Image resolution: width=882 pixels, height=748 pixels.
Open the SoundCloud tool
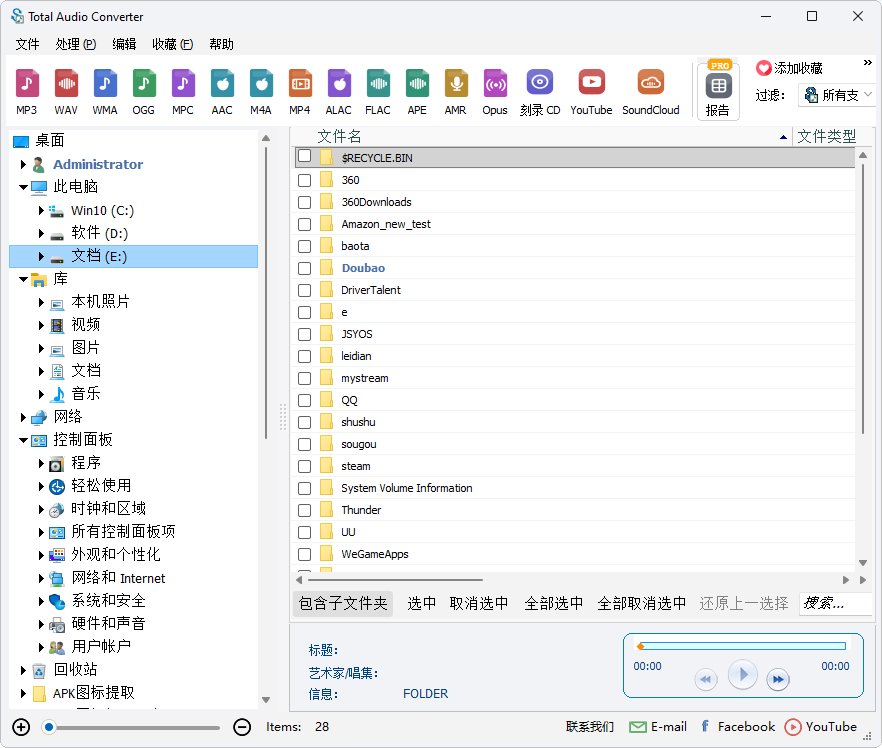[x=651, y=92]
